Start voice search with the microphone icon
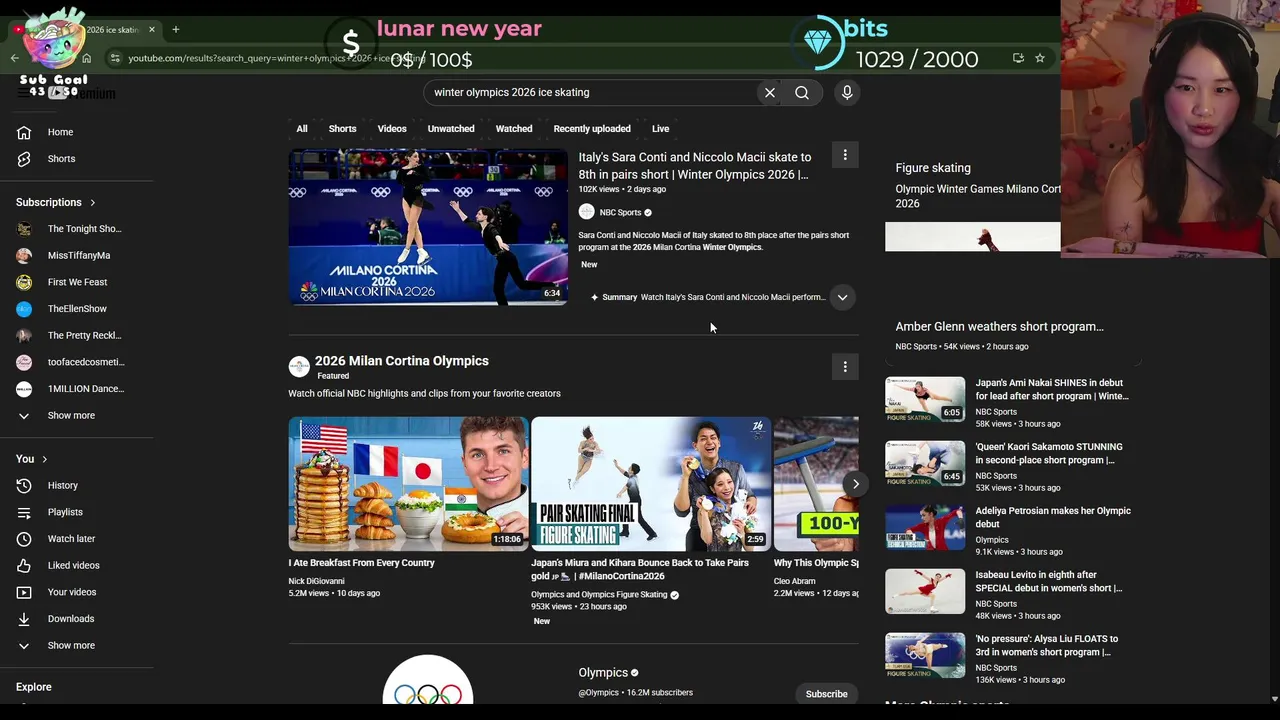This screenshot has height=720, width=1280. [847, 92]
